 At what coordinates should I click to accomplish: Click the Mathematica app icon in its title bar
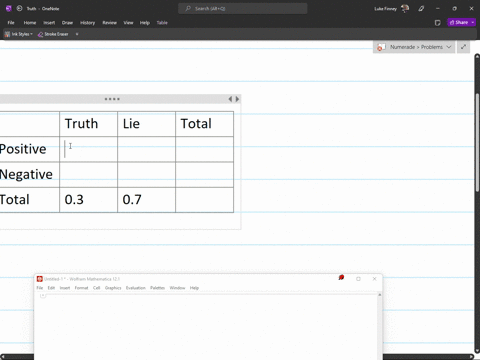tap(40, 279)
